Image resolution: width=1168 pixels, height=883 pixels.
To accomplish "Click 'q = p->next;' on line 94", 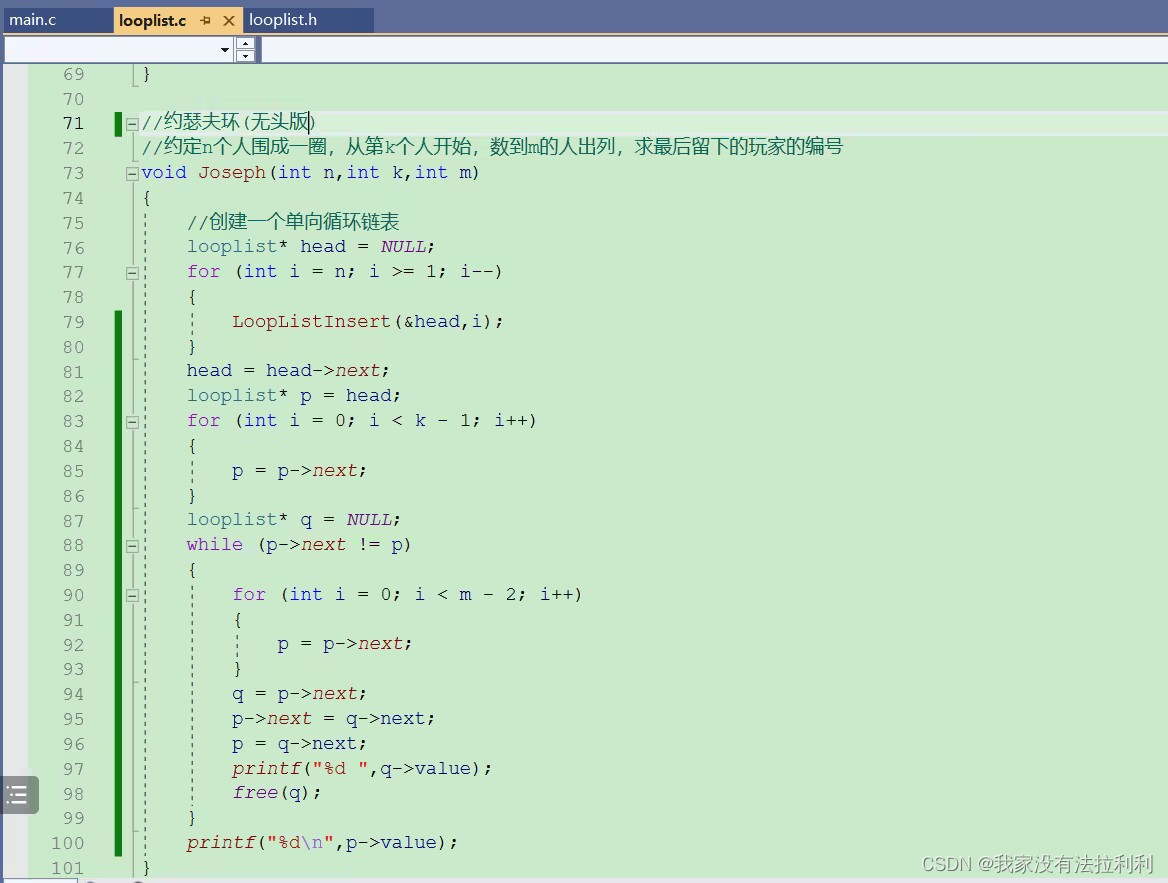I will (x=299, y=694).
